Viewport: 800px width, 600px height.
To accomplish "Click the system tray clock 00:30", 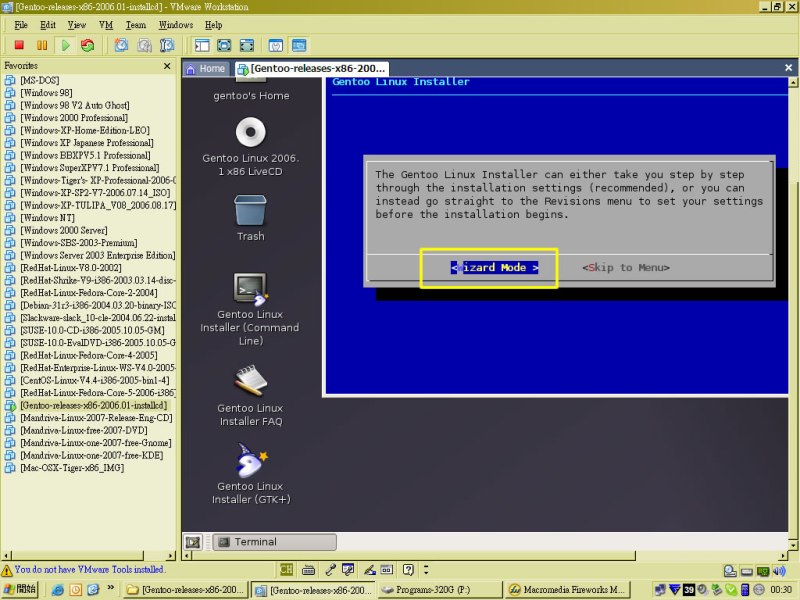I will 781,590.
